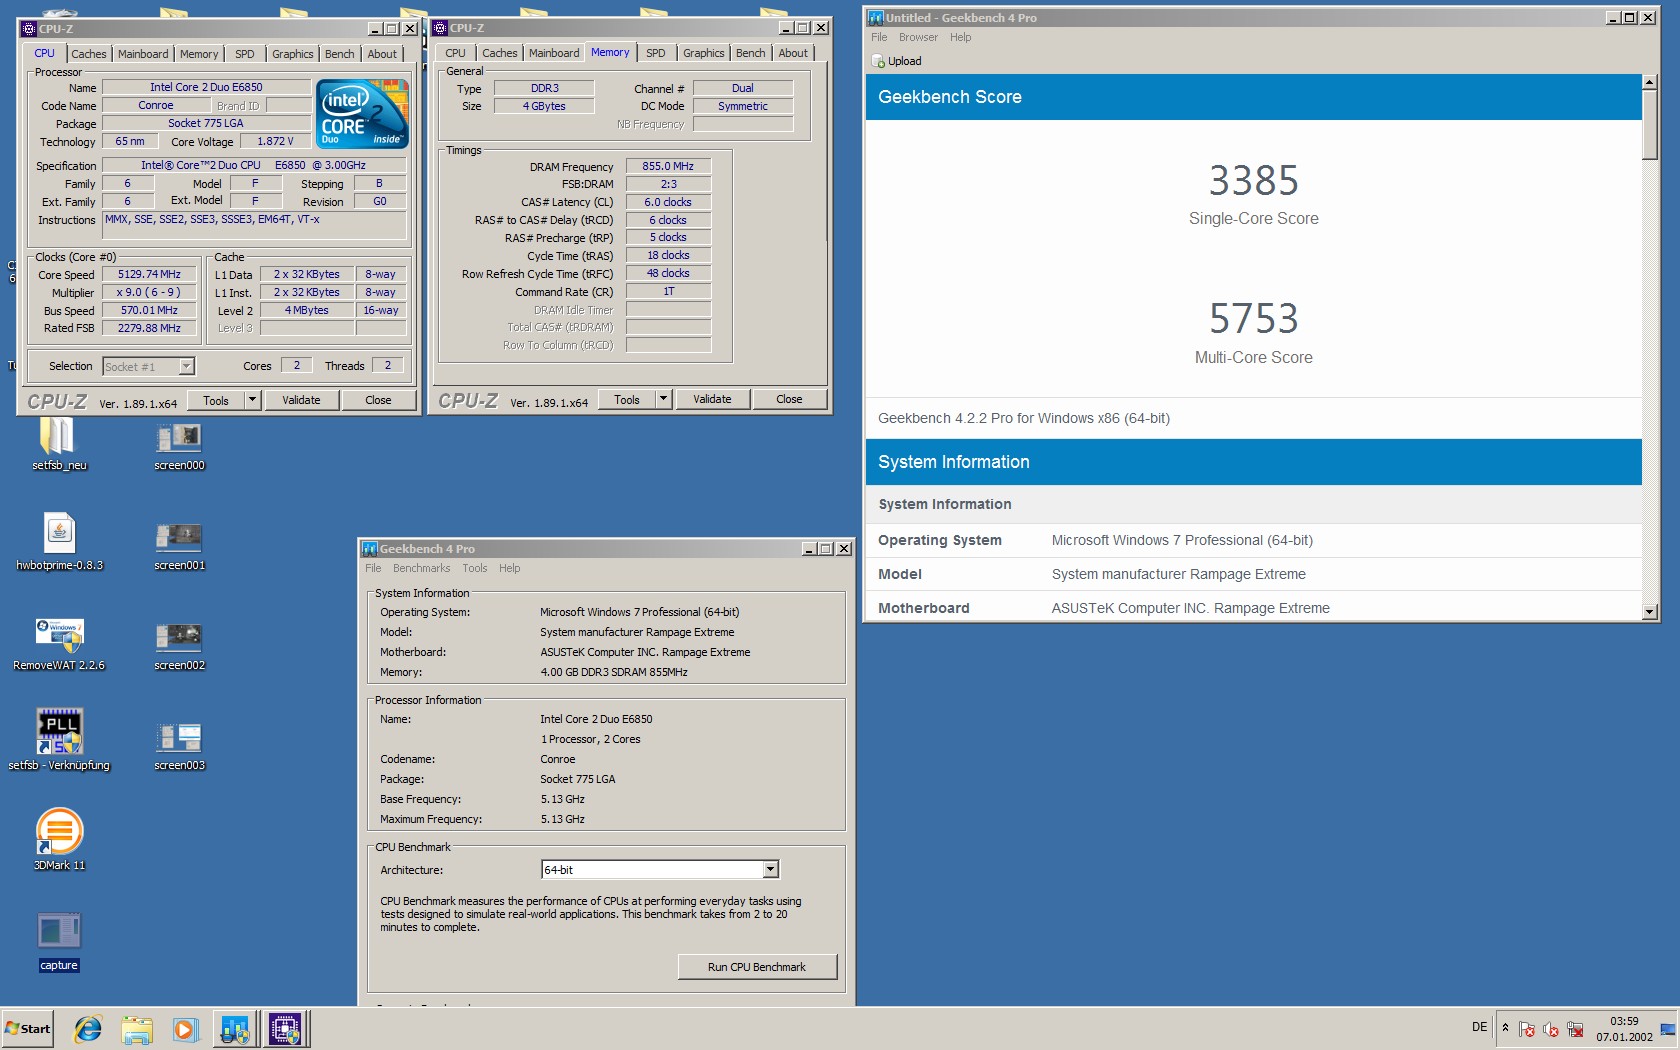Click the Core Voltage 1.872 V value
Viewport: 1680px width, 1050px height.
point(275,141)
